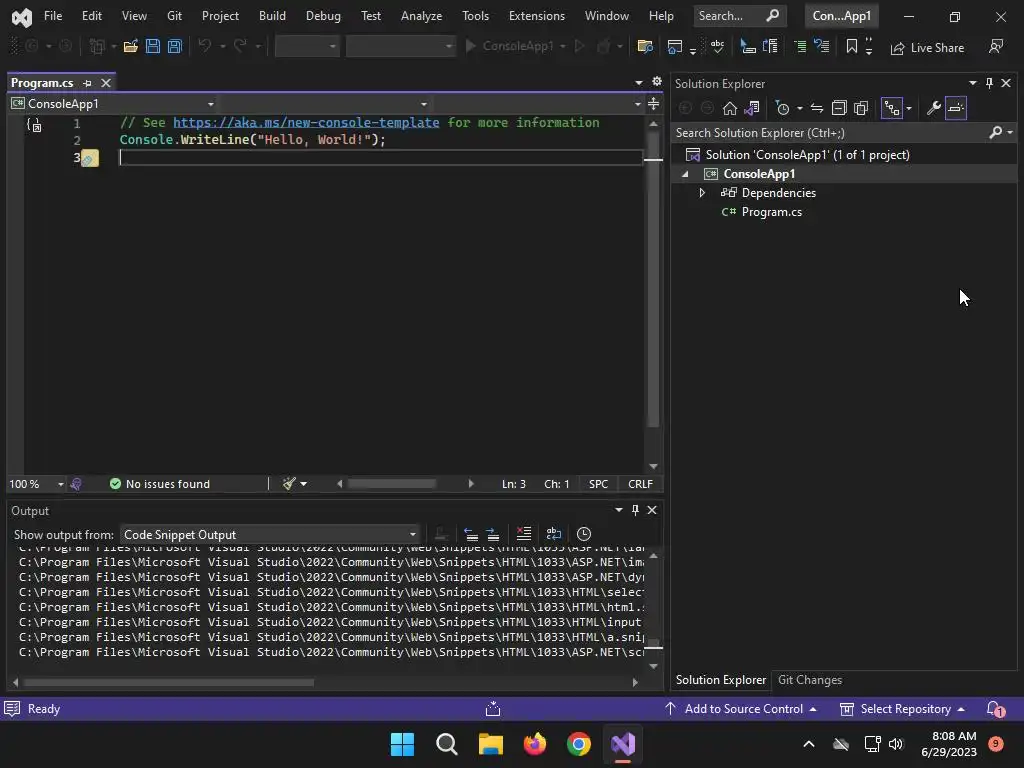Click Sync with Active Document icon

tap(817, 108)
